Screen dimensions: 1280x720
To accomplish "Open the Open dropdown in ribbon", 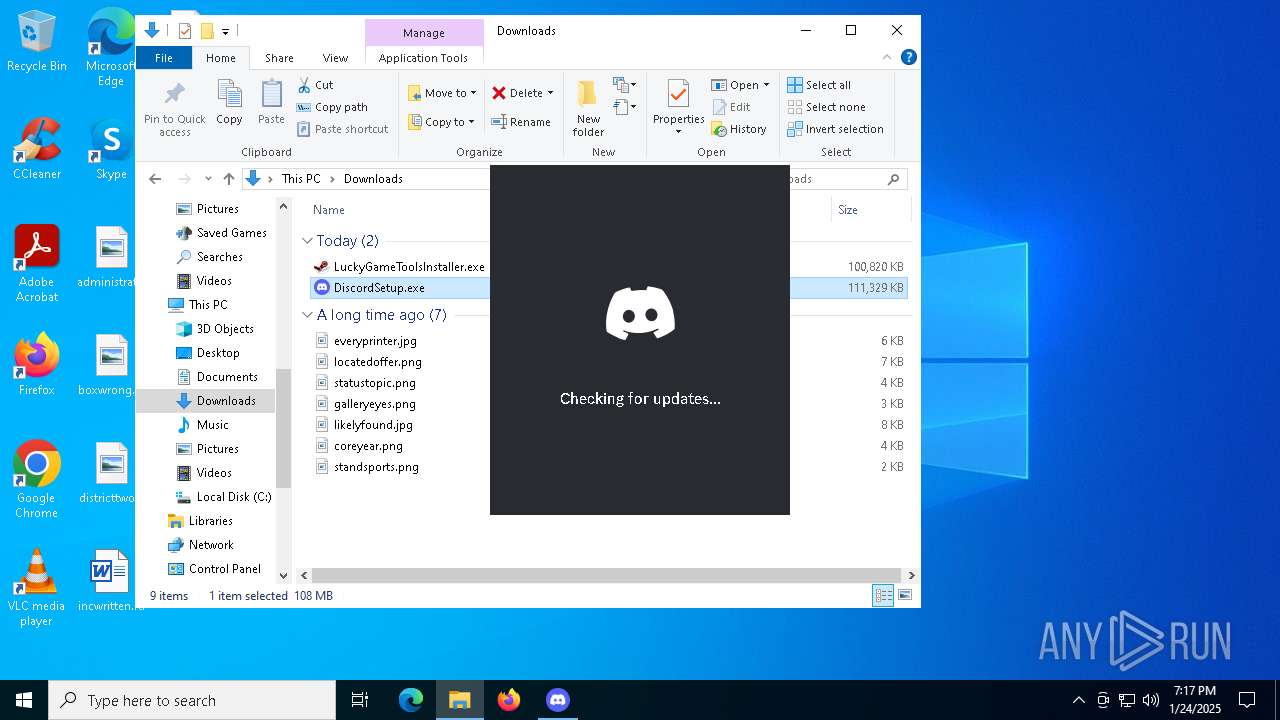I will [741, 85].
